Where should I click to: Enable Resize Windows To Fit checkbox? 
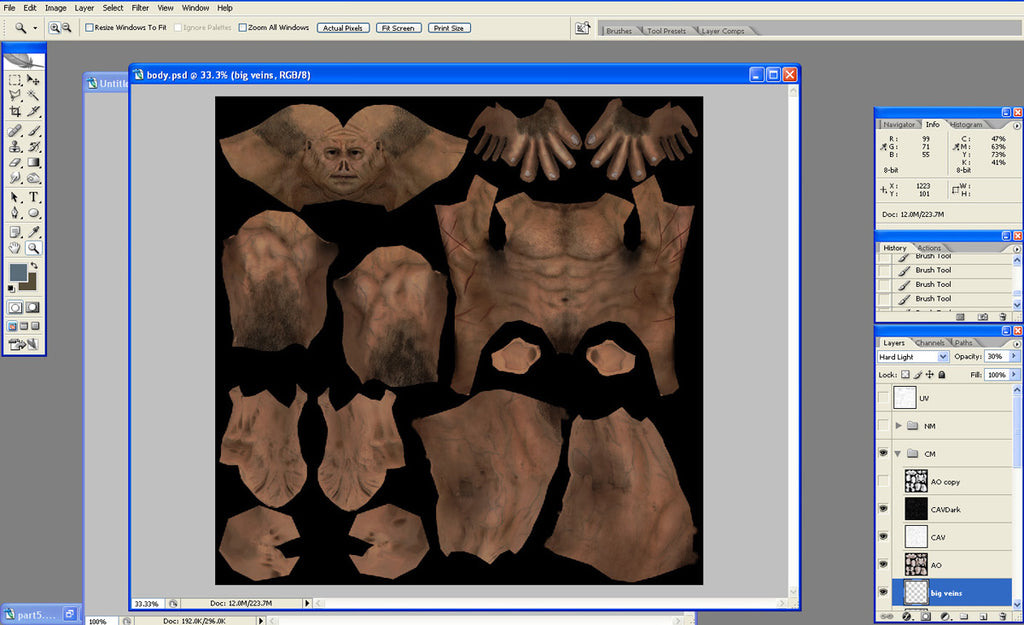[x=89, y=28]
